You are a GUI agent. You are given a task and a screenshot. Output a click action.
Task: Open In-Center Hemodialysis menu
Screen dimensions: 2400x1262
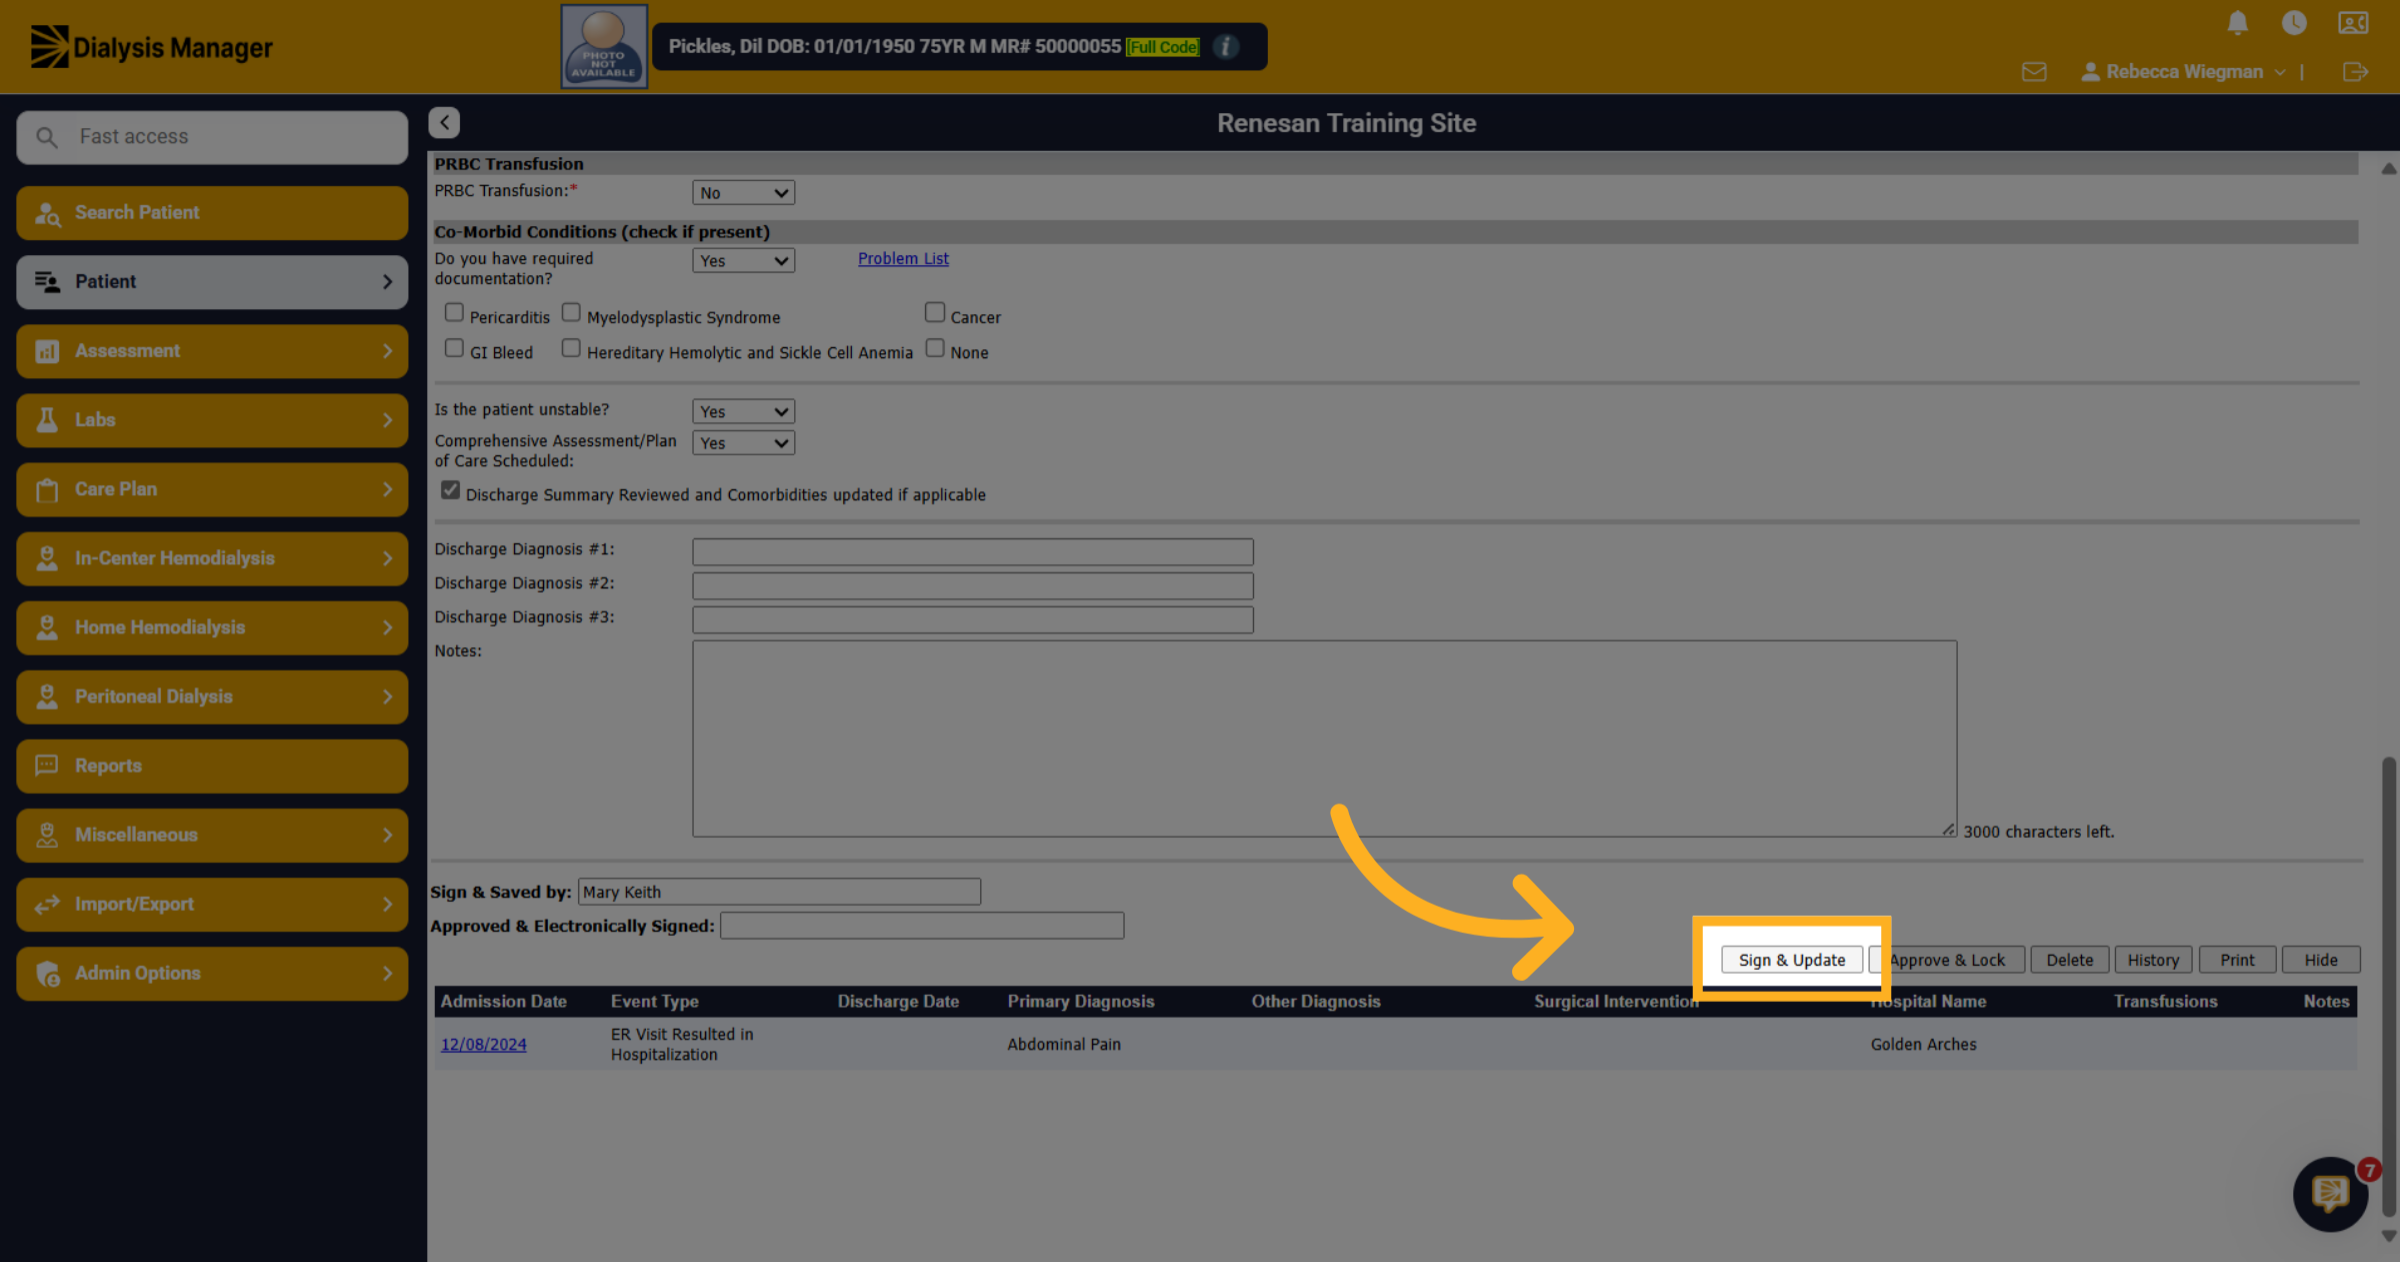point(212,557)
